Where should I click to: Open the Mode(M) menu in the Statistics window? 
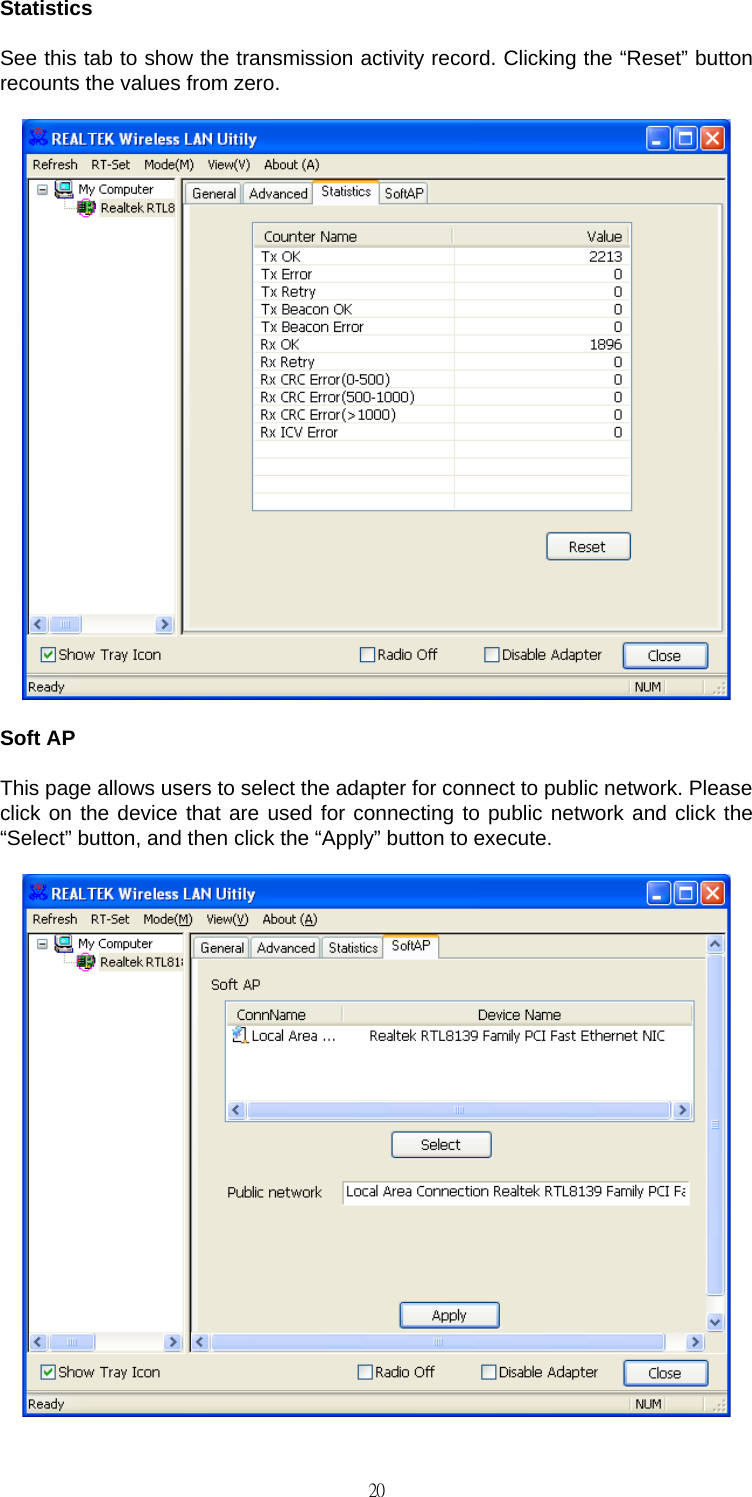[x=169, y=165]
